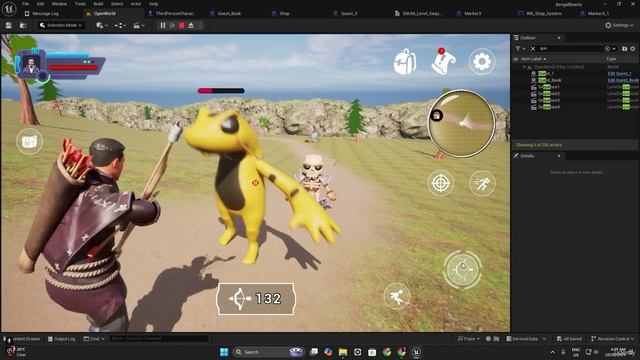640x360 pixels.
Task: Open the add content dropdown in toolbar
Action: tap(102, 25)
